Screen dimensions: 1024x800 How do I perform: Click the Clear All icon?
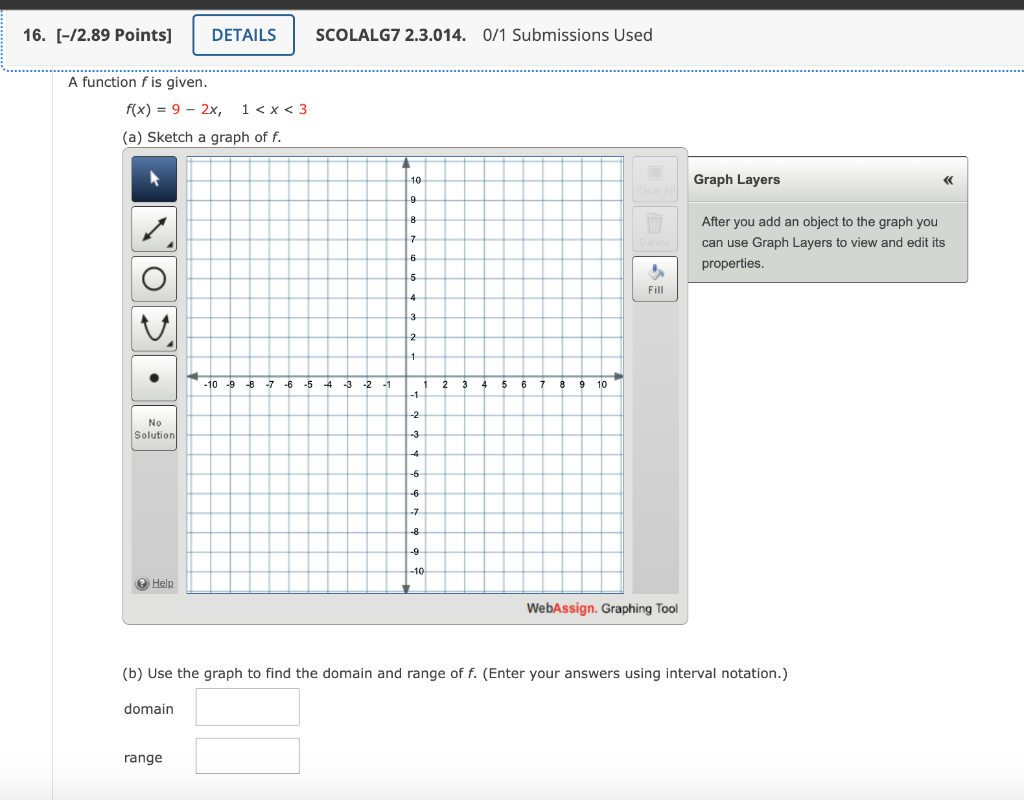click(x=654, y=178)
